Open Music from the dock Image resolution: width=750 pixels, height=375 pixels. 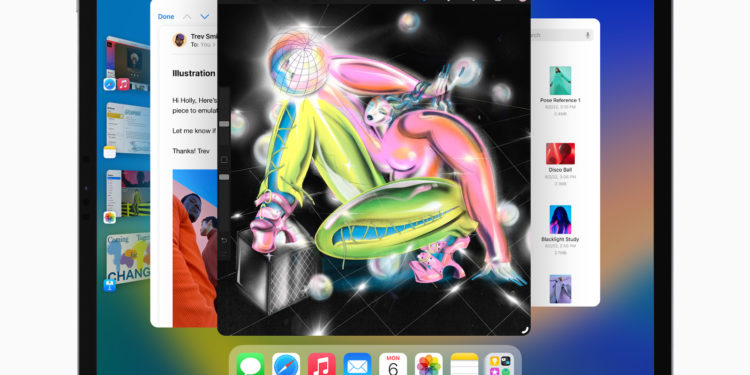[x=321, y=364]
